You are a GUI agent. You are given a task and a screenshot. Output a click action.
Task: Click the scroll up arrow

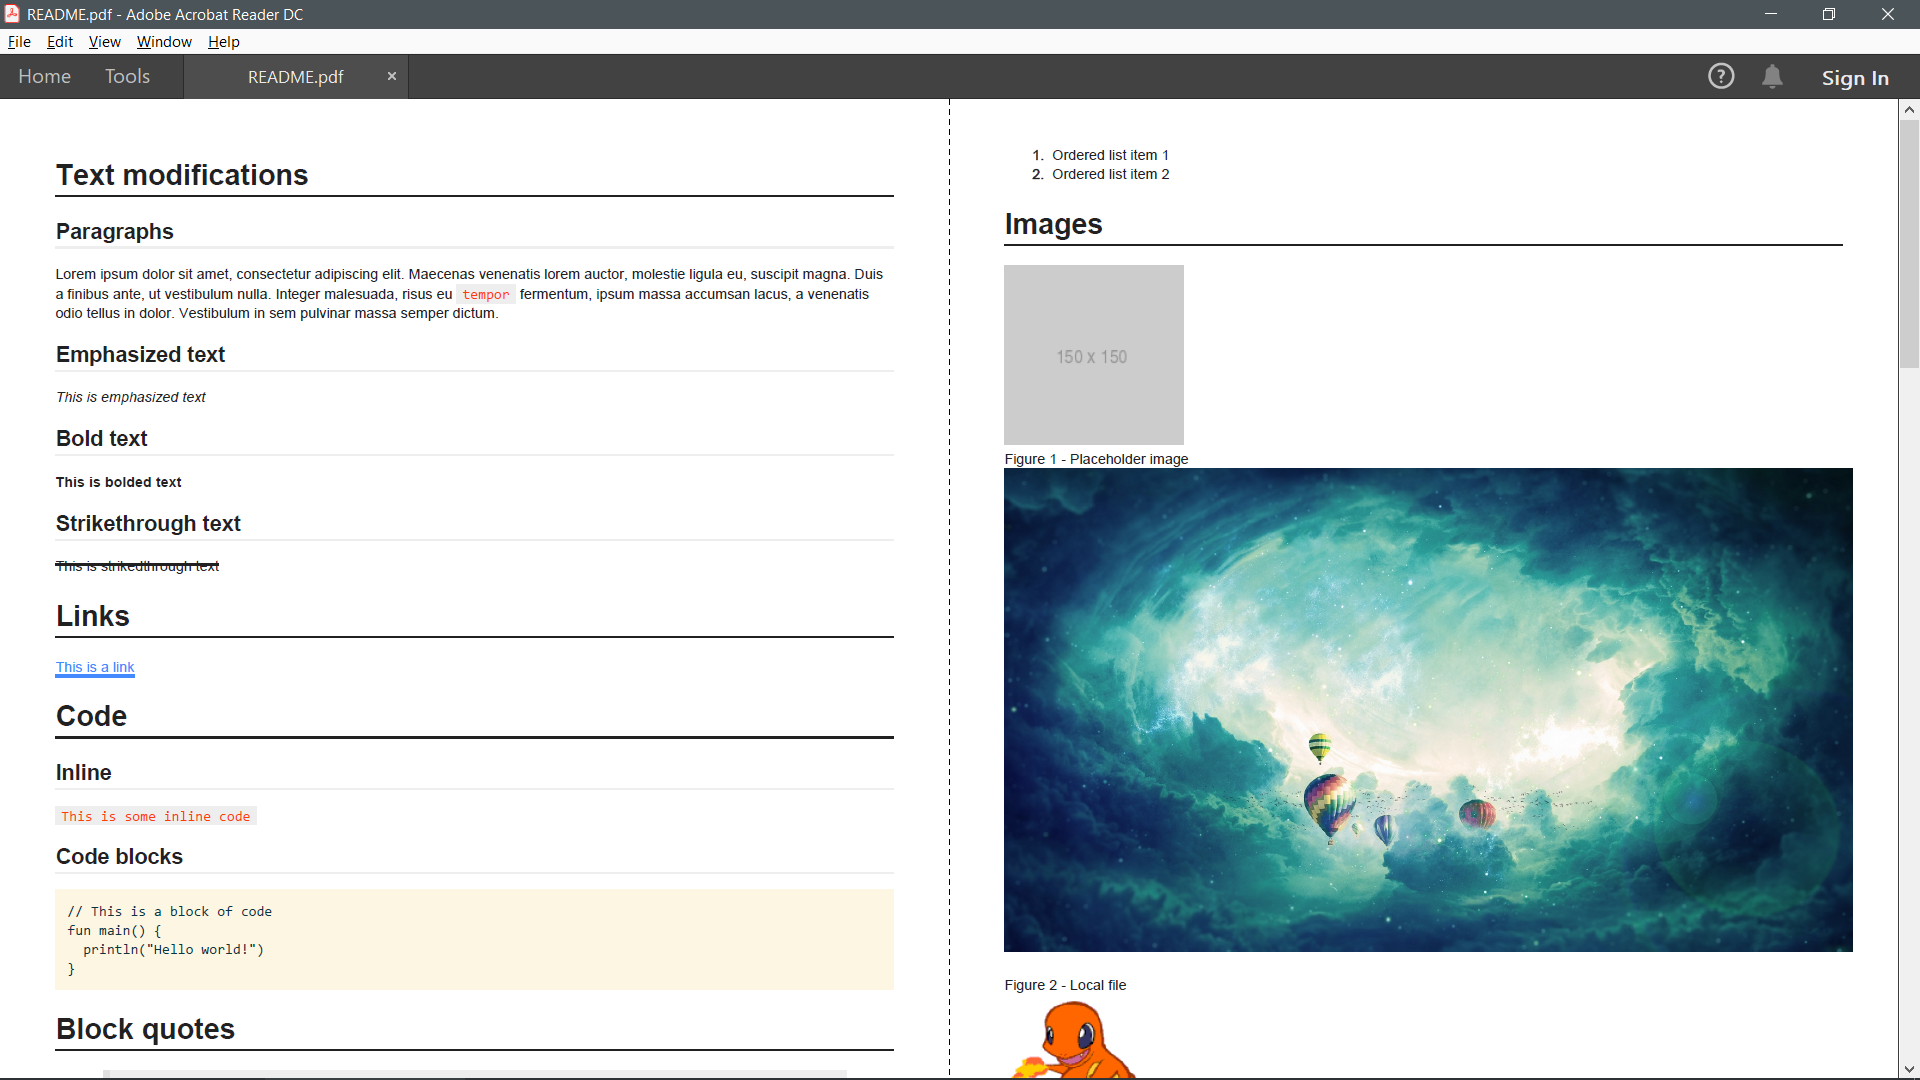tap(1909, 110)
